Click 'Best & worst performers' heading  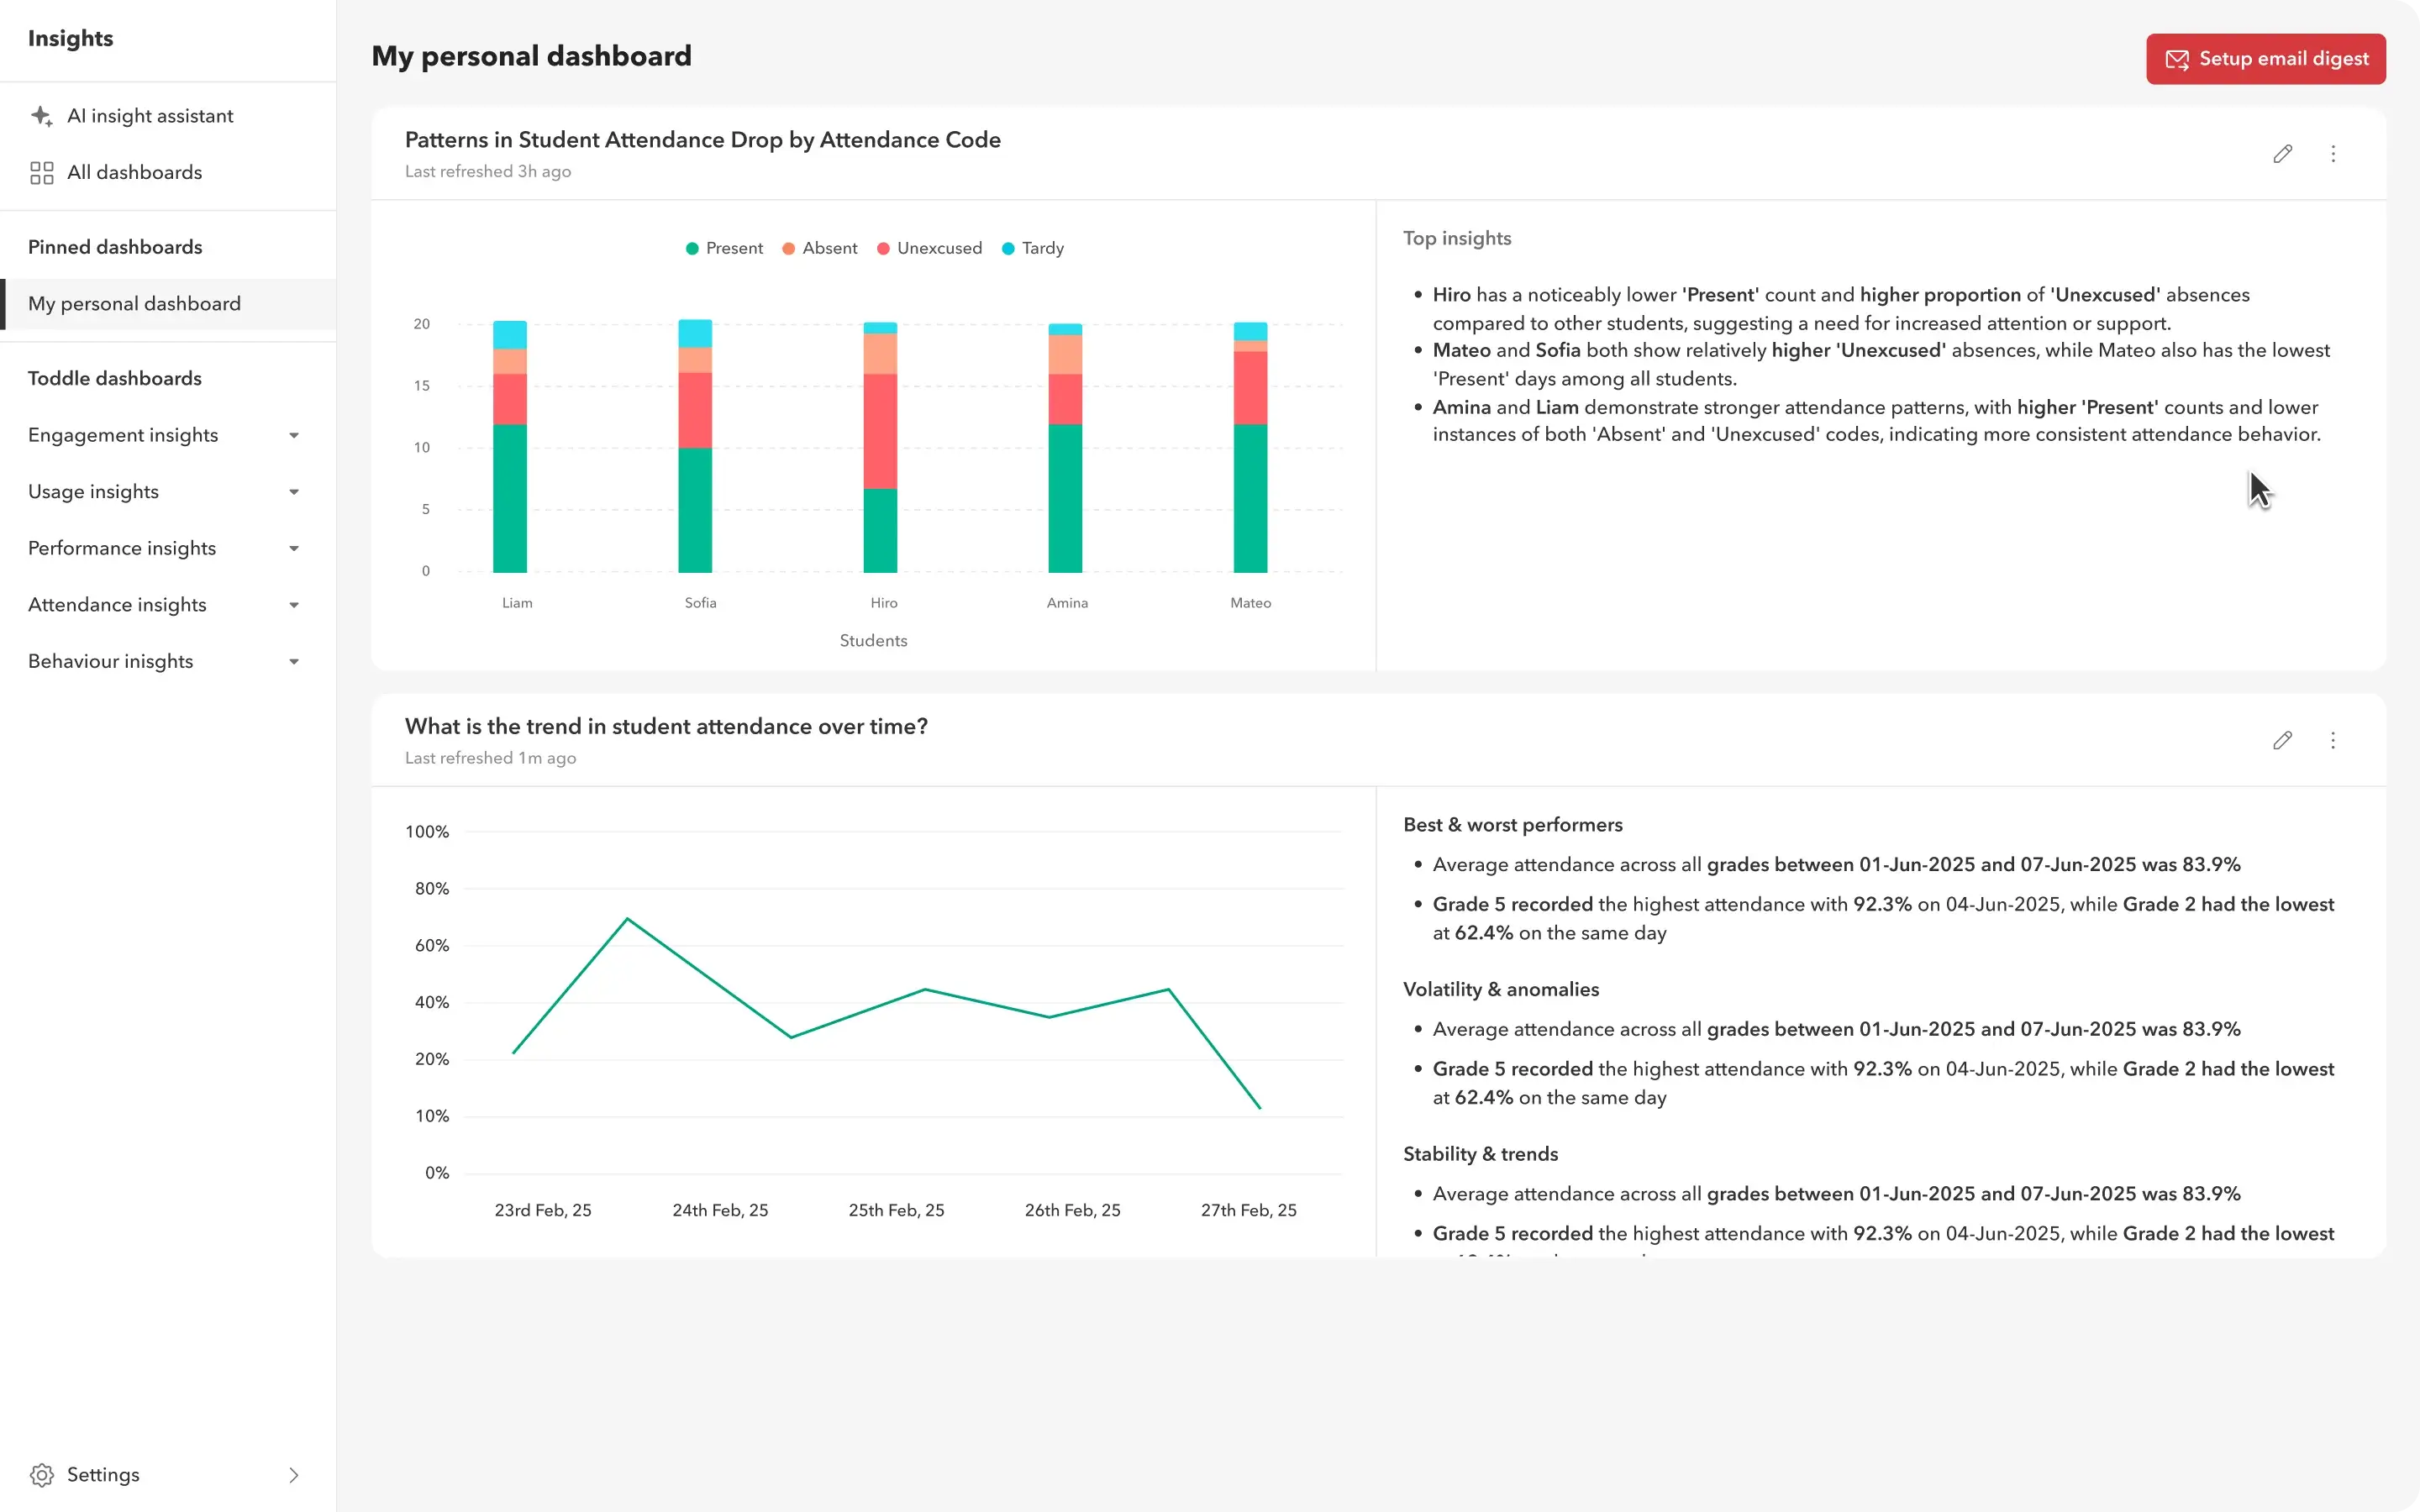click(x=1513, y=825)
